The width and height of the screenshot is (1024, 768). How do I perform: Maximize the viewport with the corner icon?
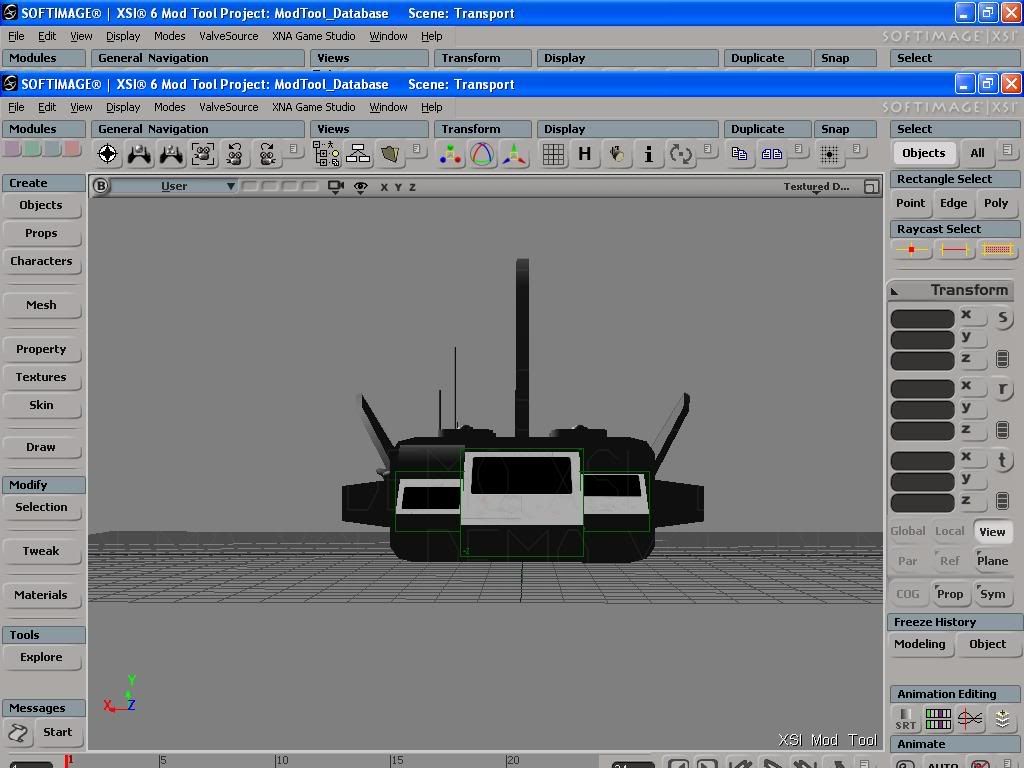(871, 187)
